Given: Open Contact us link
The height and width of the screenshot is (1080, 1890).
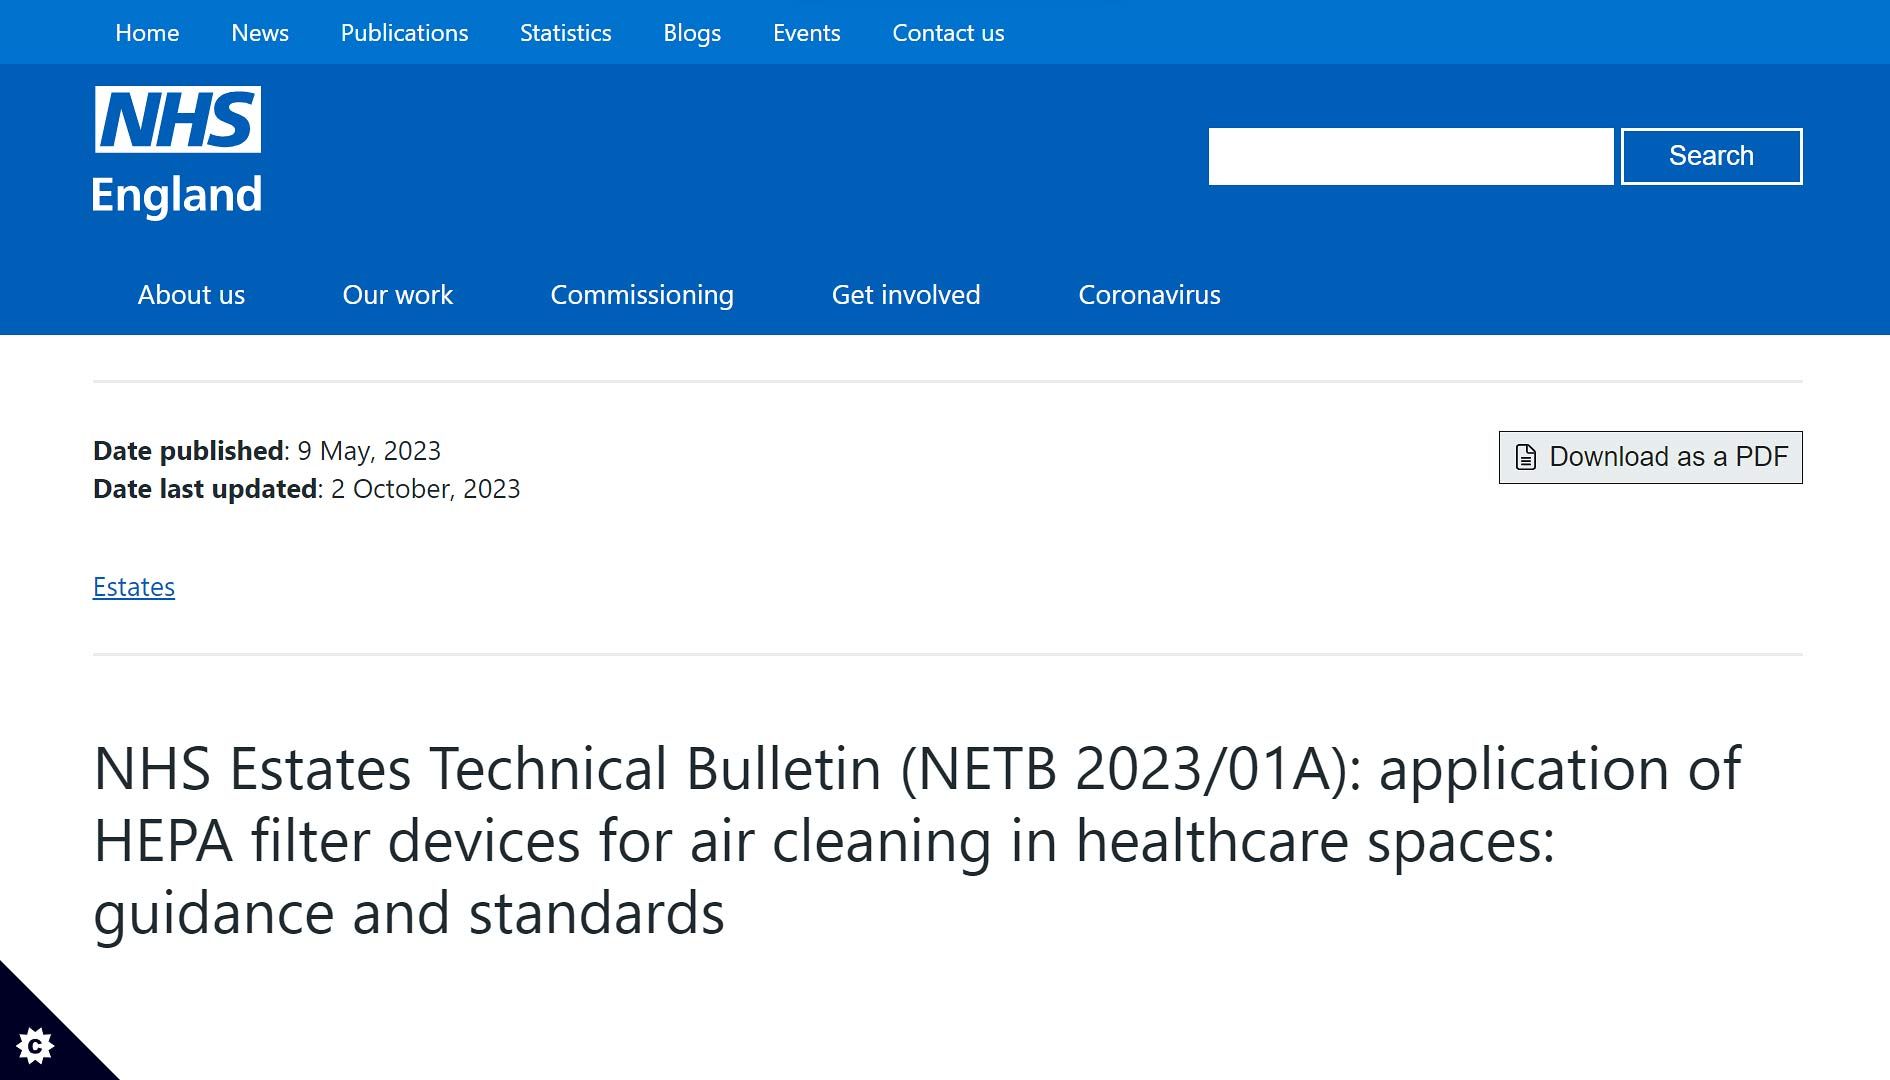Looking at the screenshot, I should [x=948, y=33].
